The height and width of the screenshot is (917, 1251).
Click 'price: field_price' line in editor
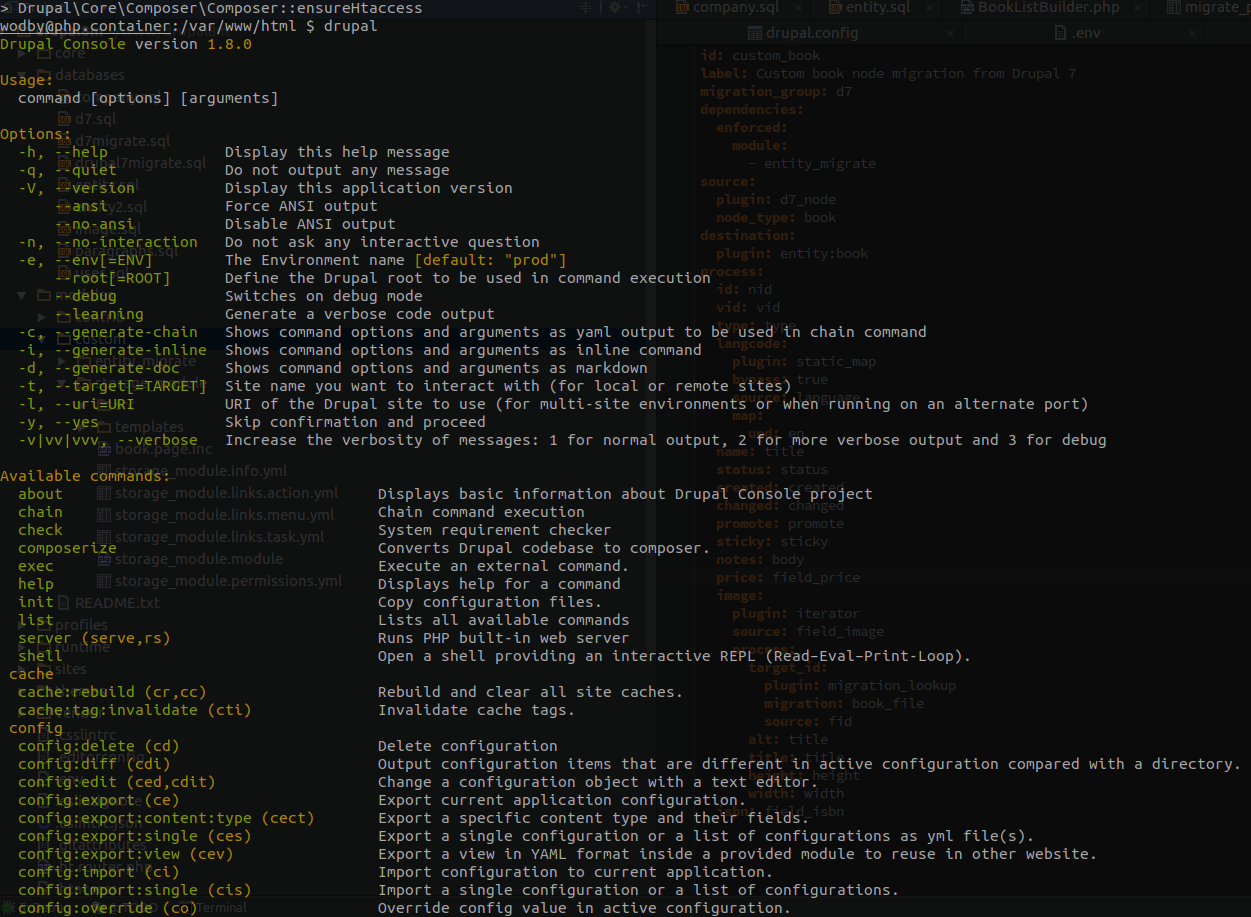point(788,577)
